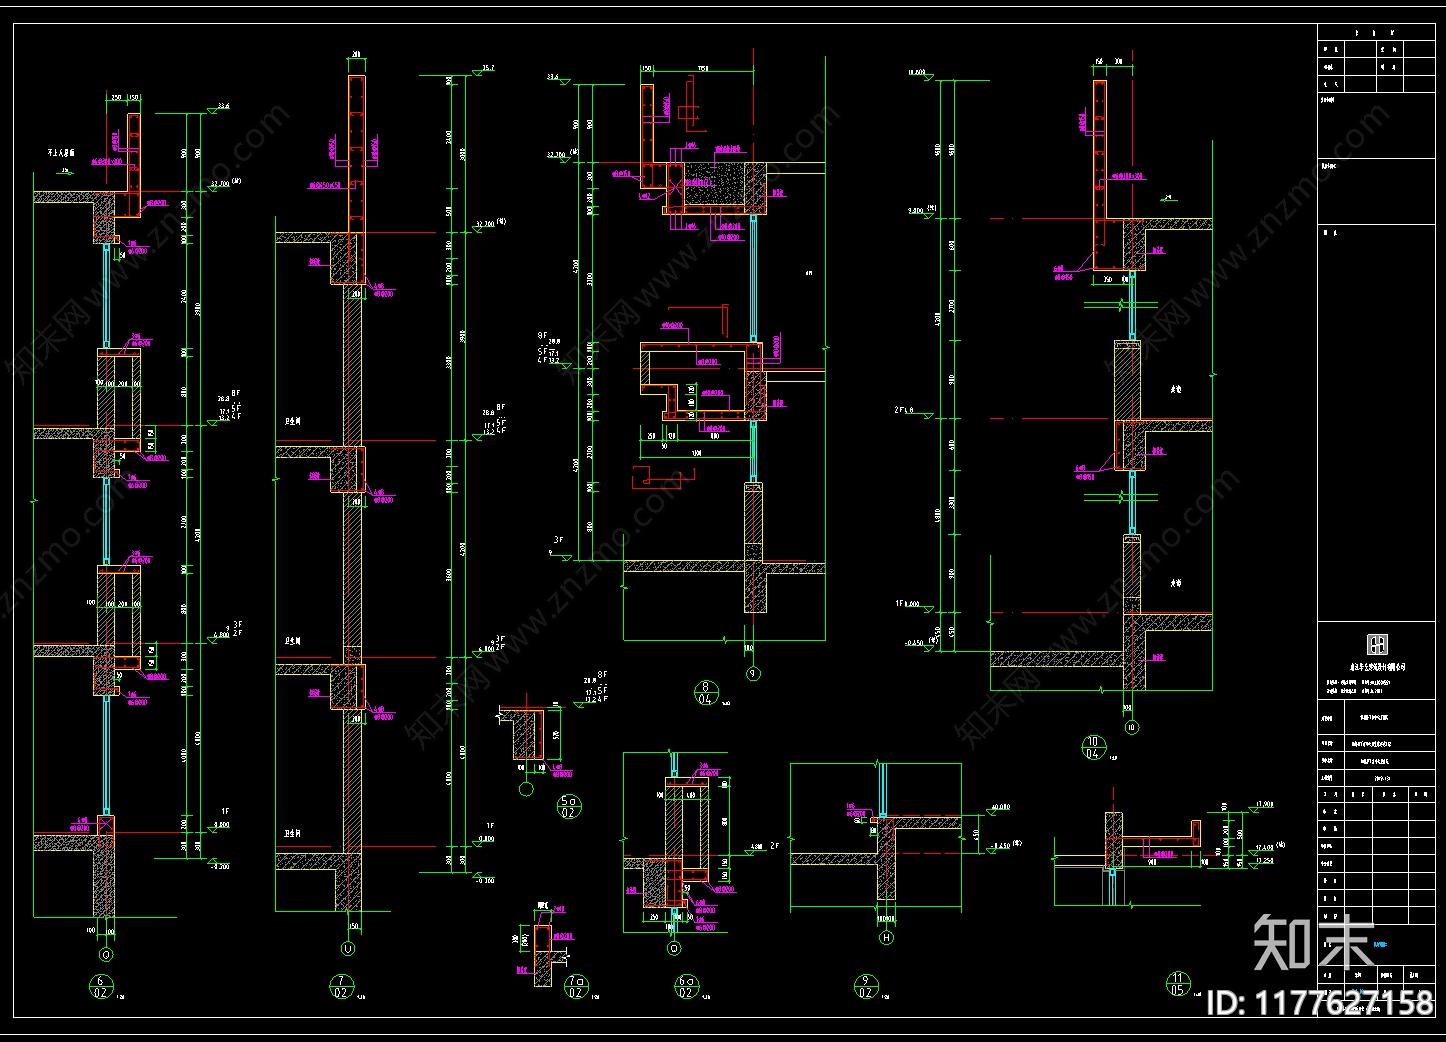The height and width of the screenshot is (1042, 1446).
Task: Click axis bubble H below section 9
Action: [x=886, y=937]
